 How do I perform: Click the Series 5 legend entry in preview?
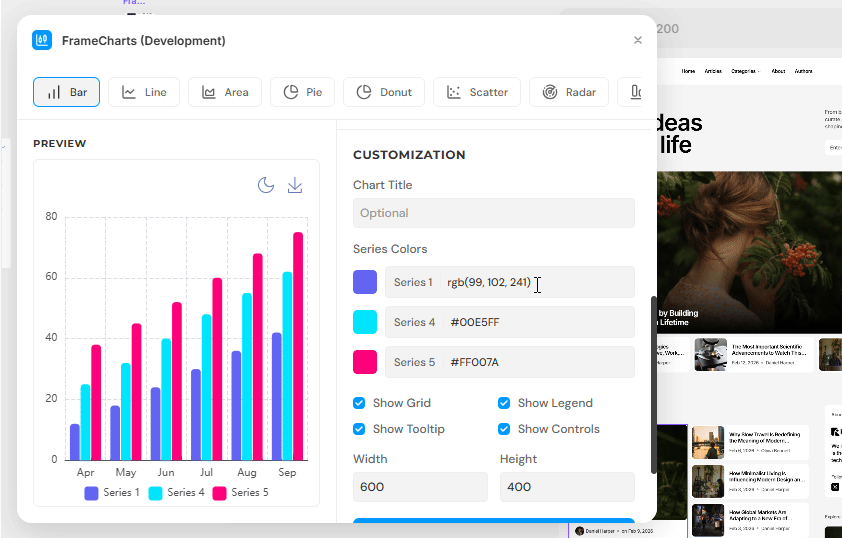pyautogui.click(x=241, y=493)
